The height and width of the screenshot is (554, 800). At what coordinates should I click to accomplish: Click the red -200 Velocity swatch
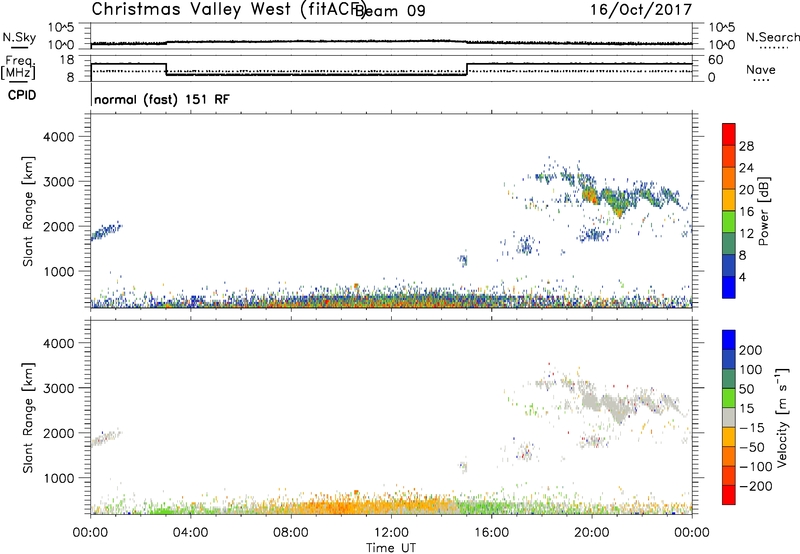coord(729,495)
